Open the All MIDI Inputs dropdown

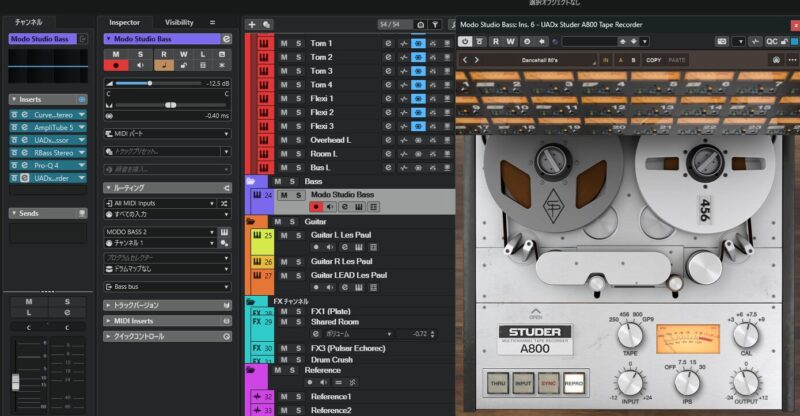pyautogui.click(x=160, y=203)
